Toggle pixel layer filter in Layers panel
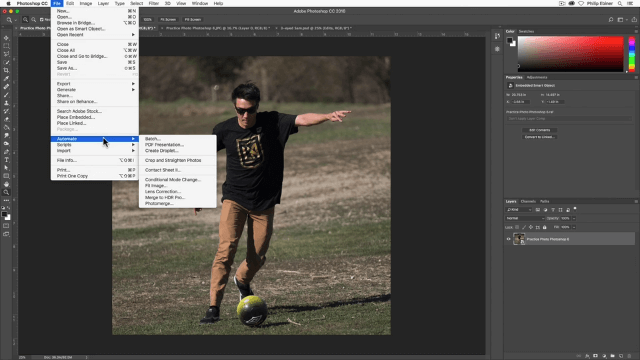Image resolution: width=640 pixels, height=360 pixels. pos(538,210)
